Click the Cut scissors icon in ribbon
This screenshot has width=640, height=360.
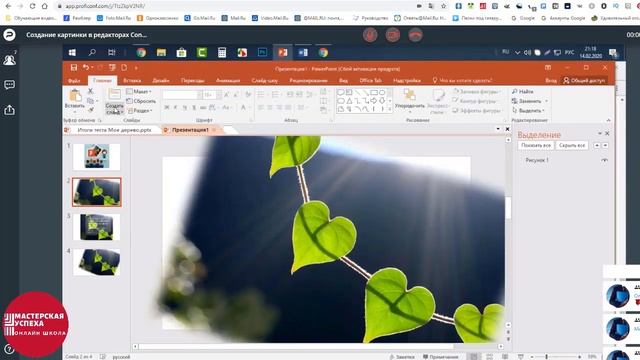(x=91, y=91)
